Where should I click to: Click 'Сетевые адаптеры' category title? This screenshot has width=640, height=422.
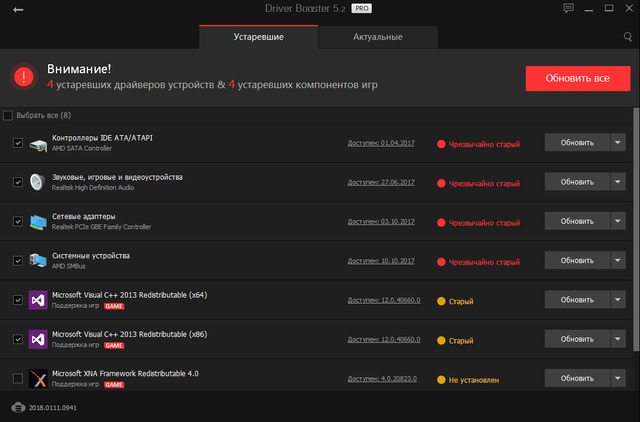84,216
